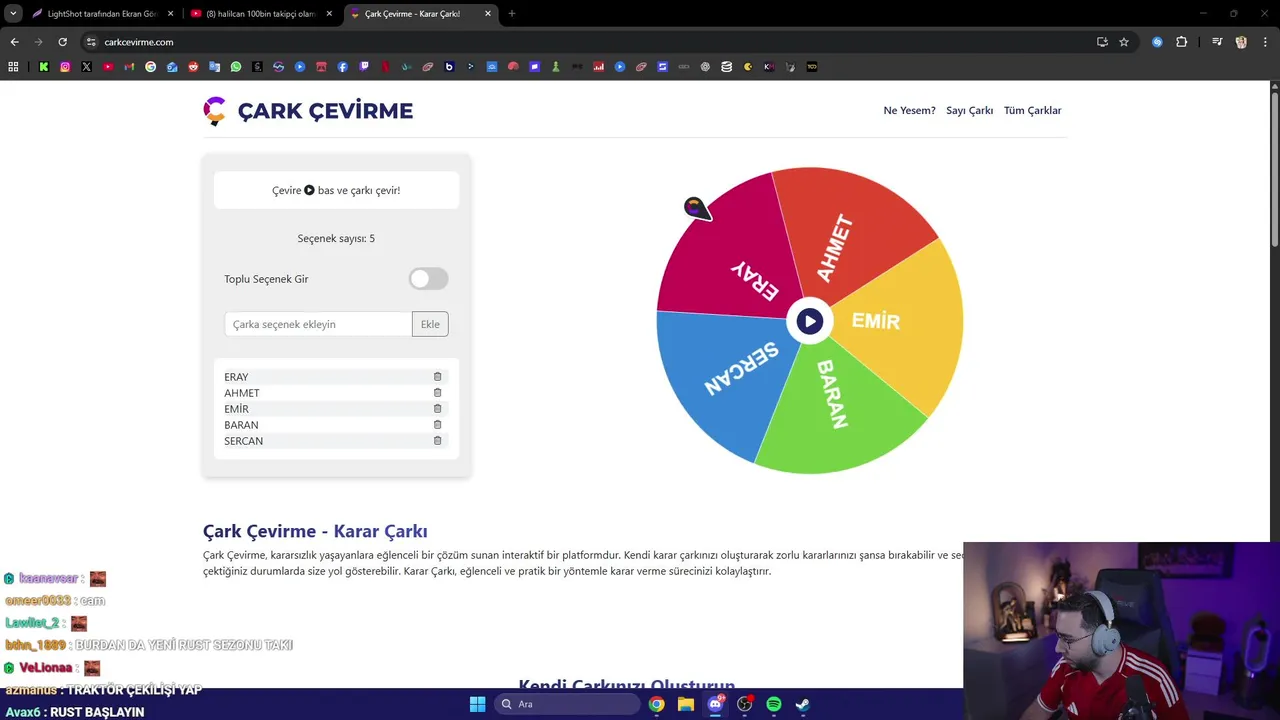Open Discord from the taskbar
1280x720 pixels.
point(715,704)
